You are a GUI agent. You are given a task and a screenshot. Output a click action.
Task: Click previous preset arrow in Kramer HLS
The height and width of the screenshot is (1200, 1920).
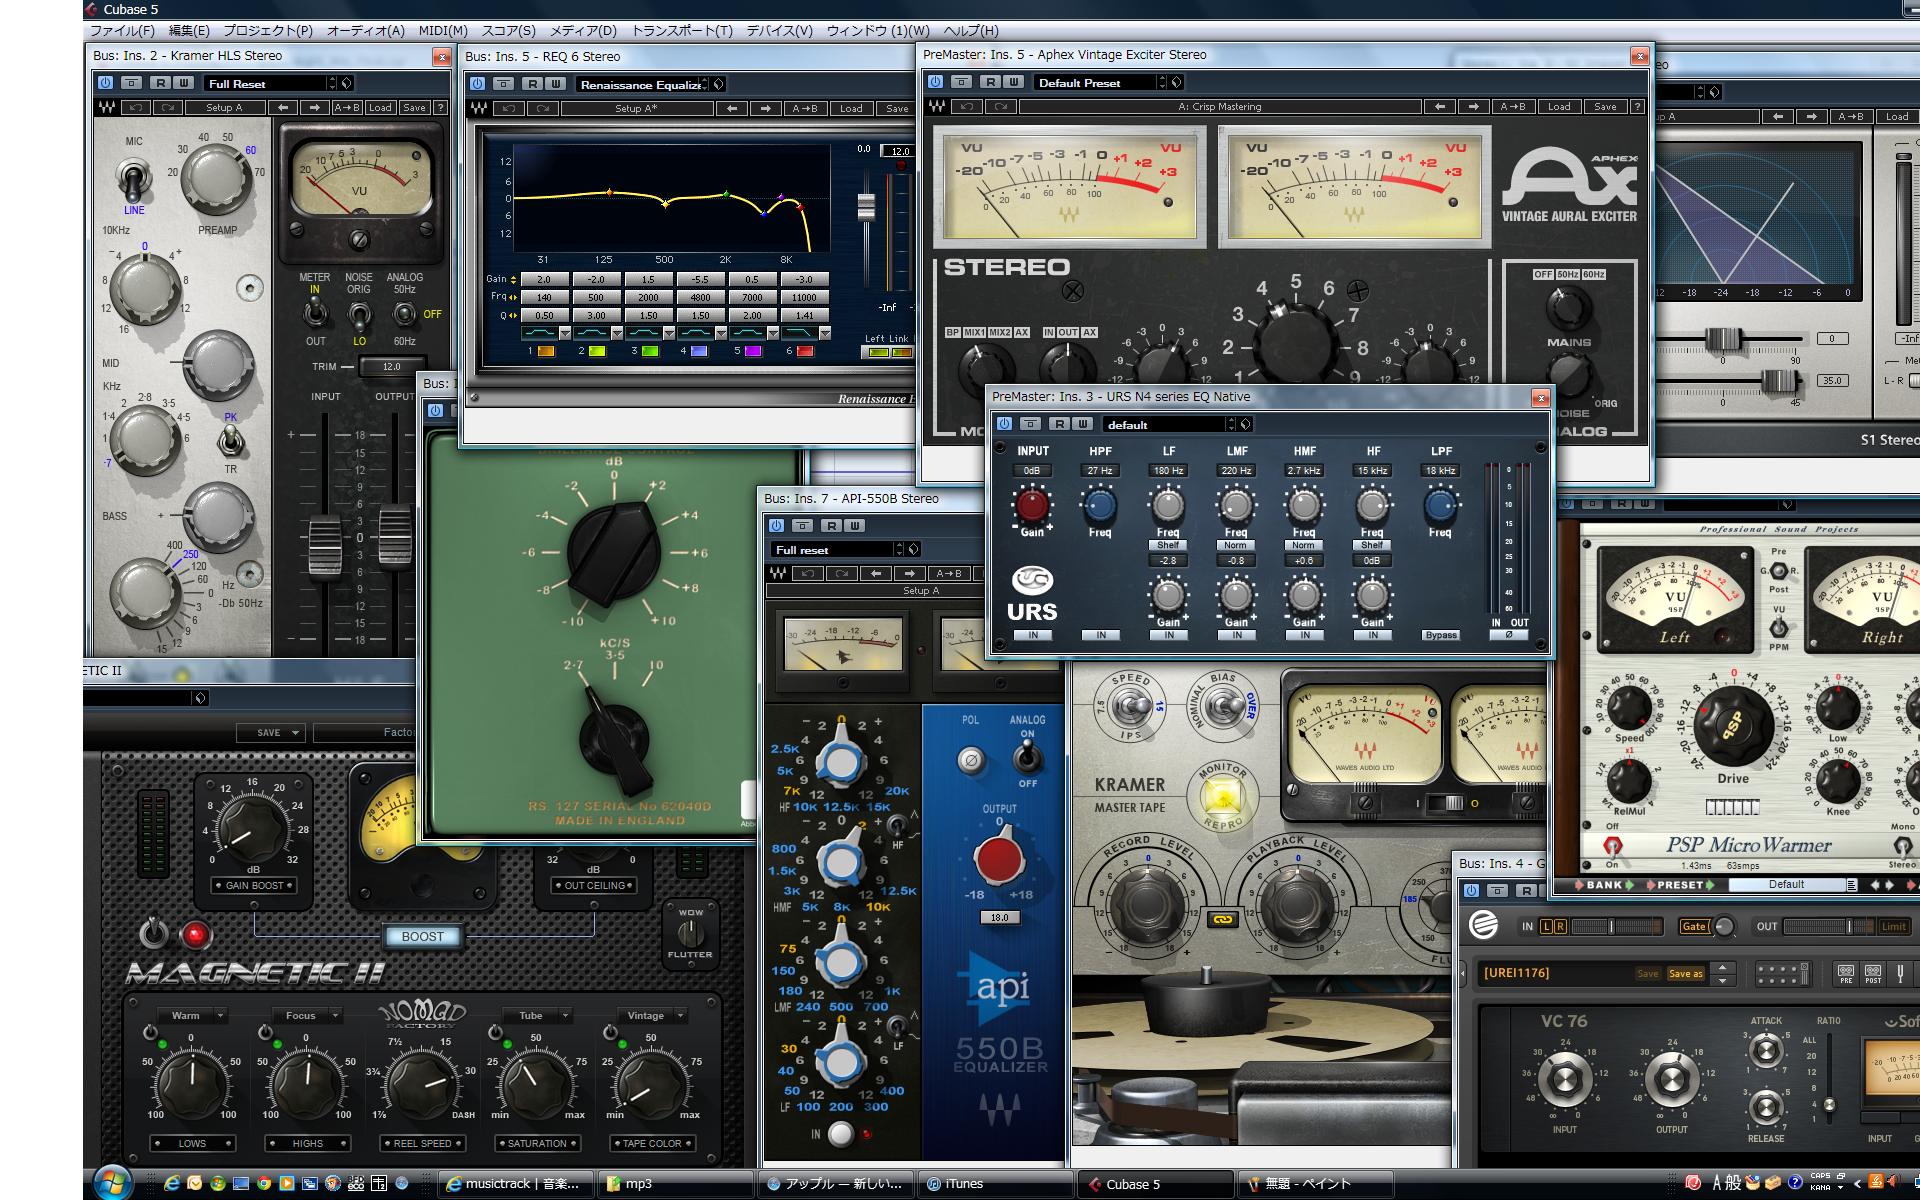coord(284,107)
